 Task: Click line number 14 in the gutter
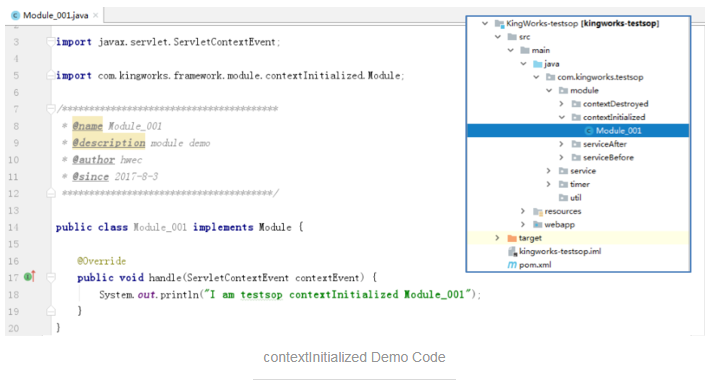tap(14, 227)
